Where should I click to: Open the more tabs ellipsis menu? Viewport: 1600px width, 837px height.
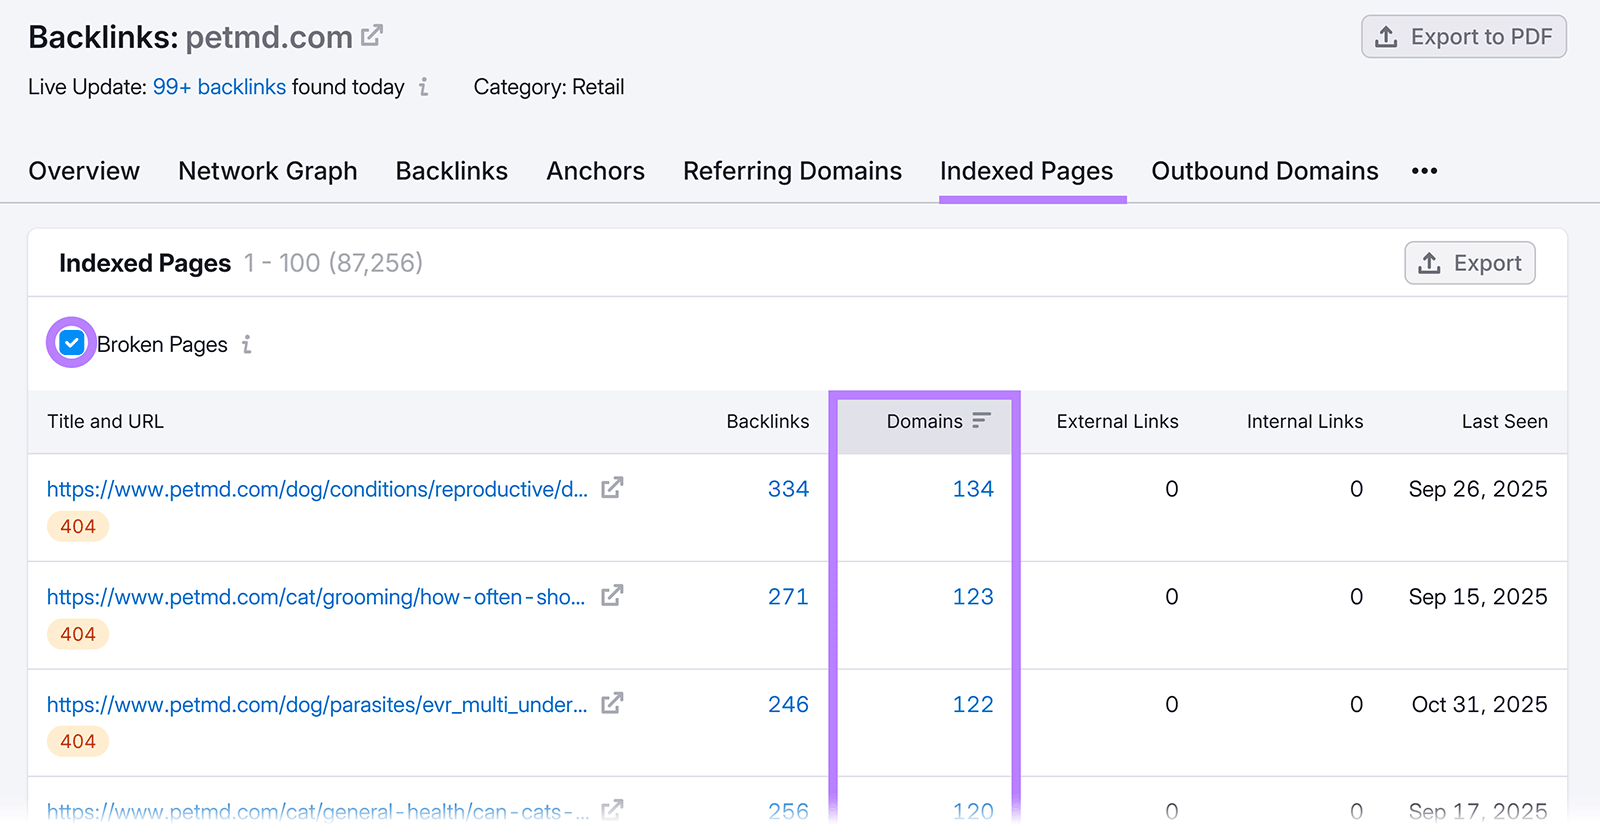(x=1424, y=171)
